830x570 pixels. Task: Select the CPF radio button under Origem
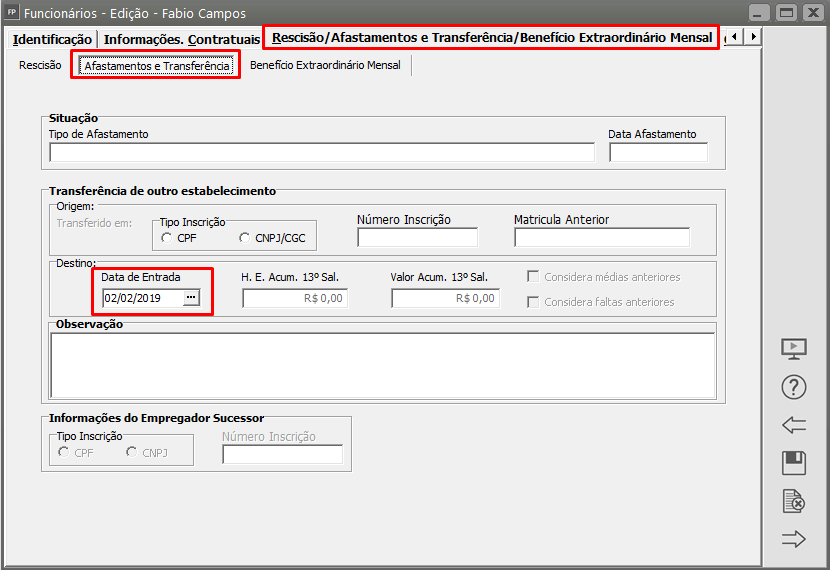[x=166, y=238]
